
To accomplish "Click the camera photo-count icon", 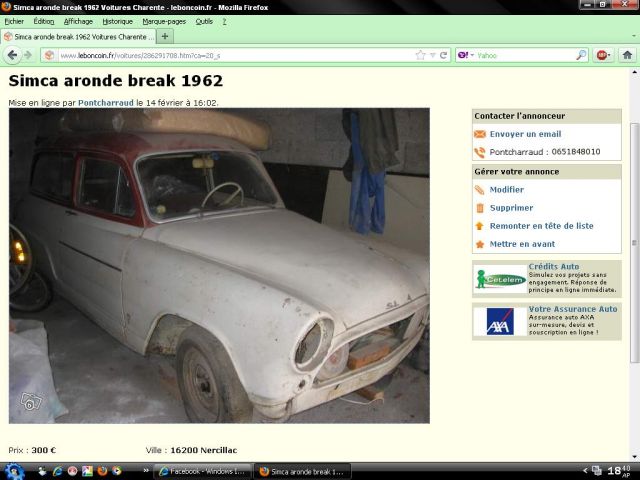I will pyautogui.click(x=31, y=402).
